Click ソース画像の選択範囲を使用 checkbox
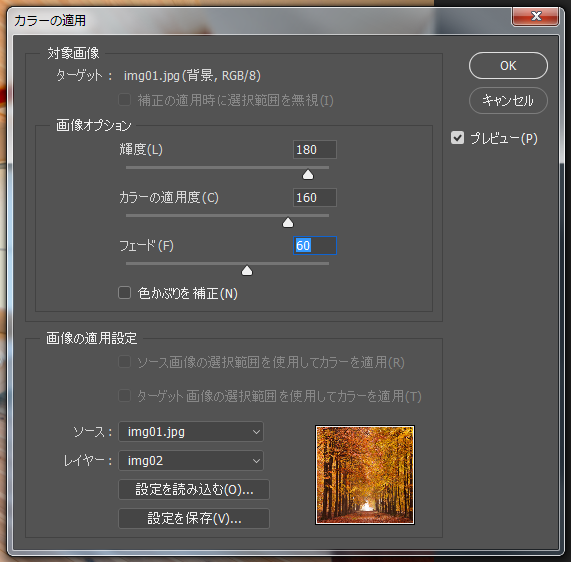The width and height of the screenshot is (571, 562). [x=125, y=362]
